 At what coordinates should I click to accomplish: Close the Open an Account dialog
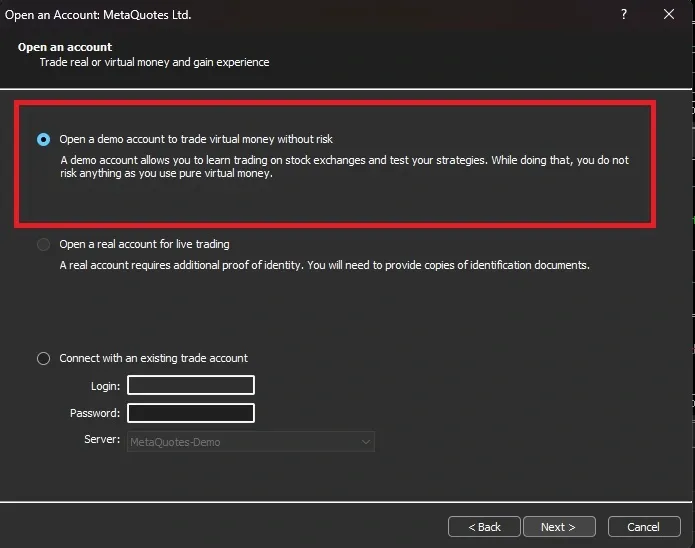click(669, 15)
